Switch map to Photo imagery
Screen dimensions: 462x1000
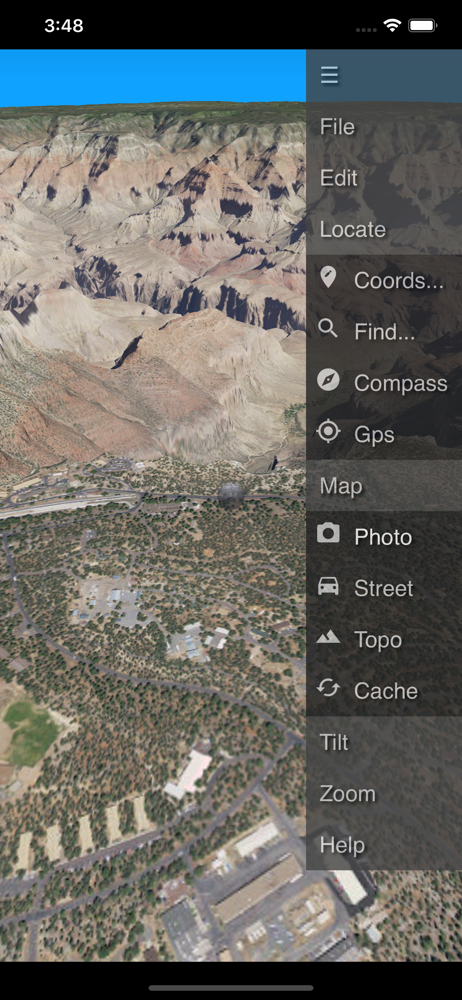coord(384,537)
